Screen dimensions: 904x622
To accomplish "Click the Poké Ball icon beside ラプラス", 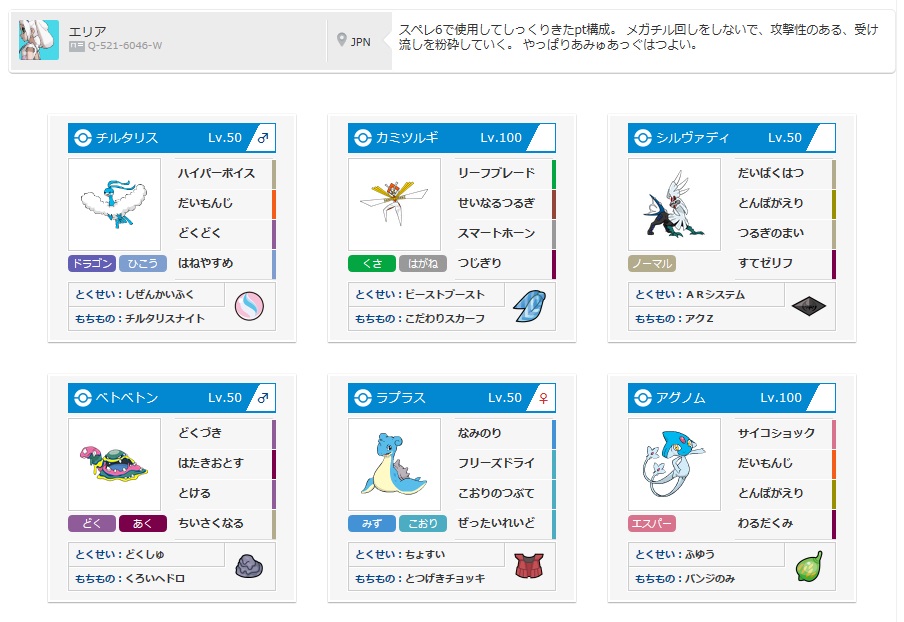I will coord(363,398).
